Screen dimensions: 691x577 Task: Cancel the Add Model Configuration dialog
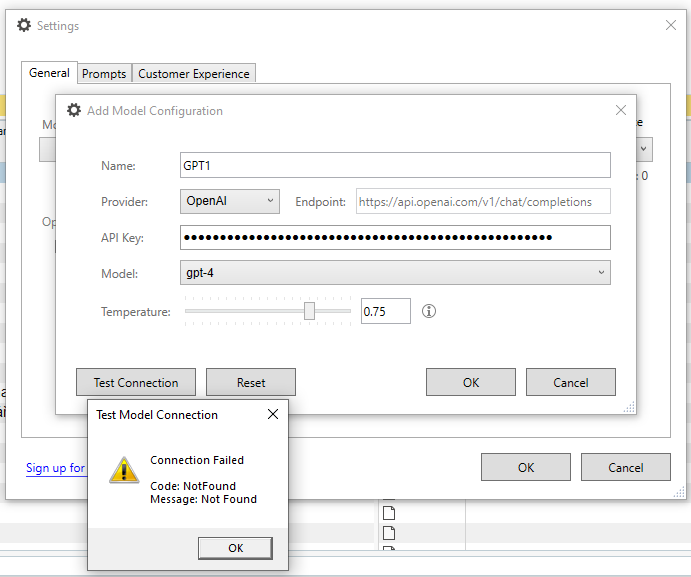point(571,382)
